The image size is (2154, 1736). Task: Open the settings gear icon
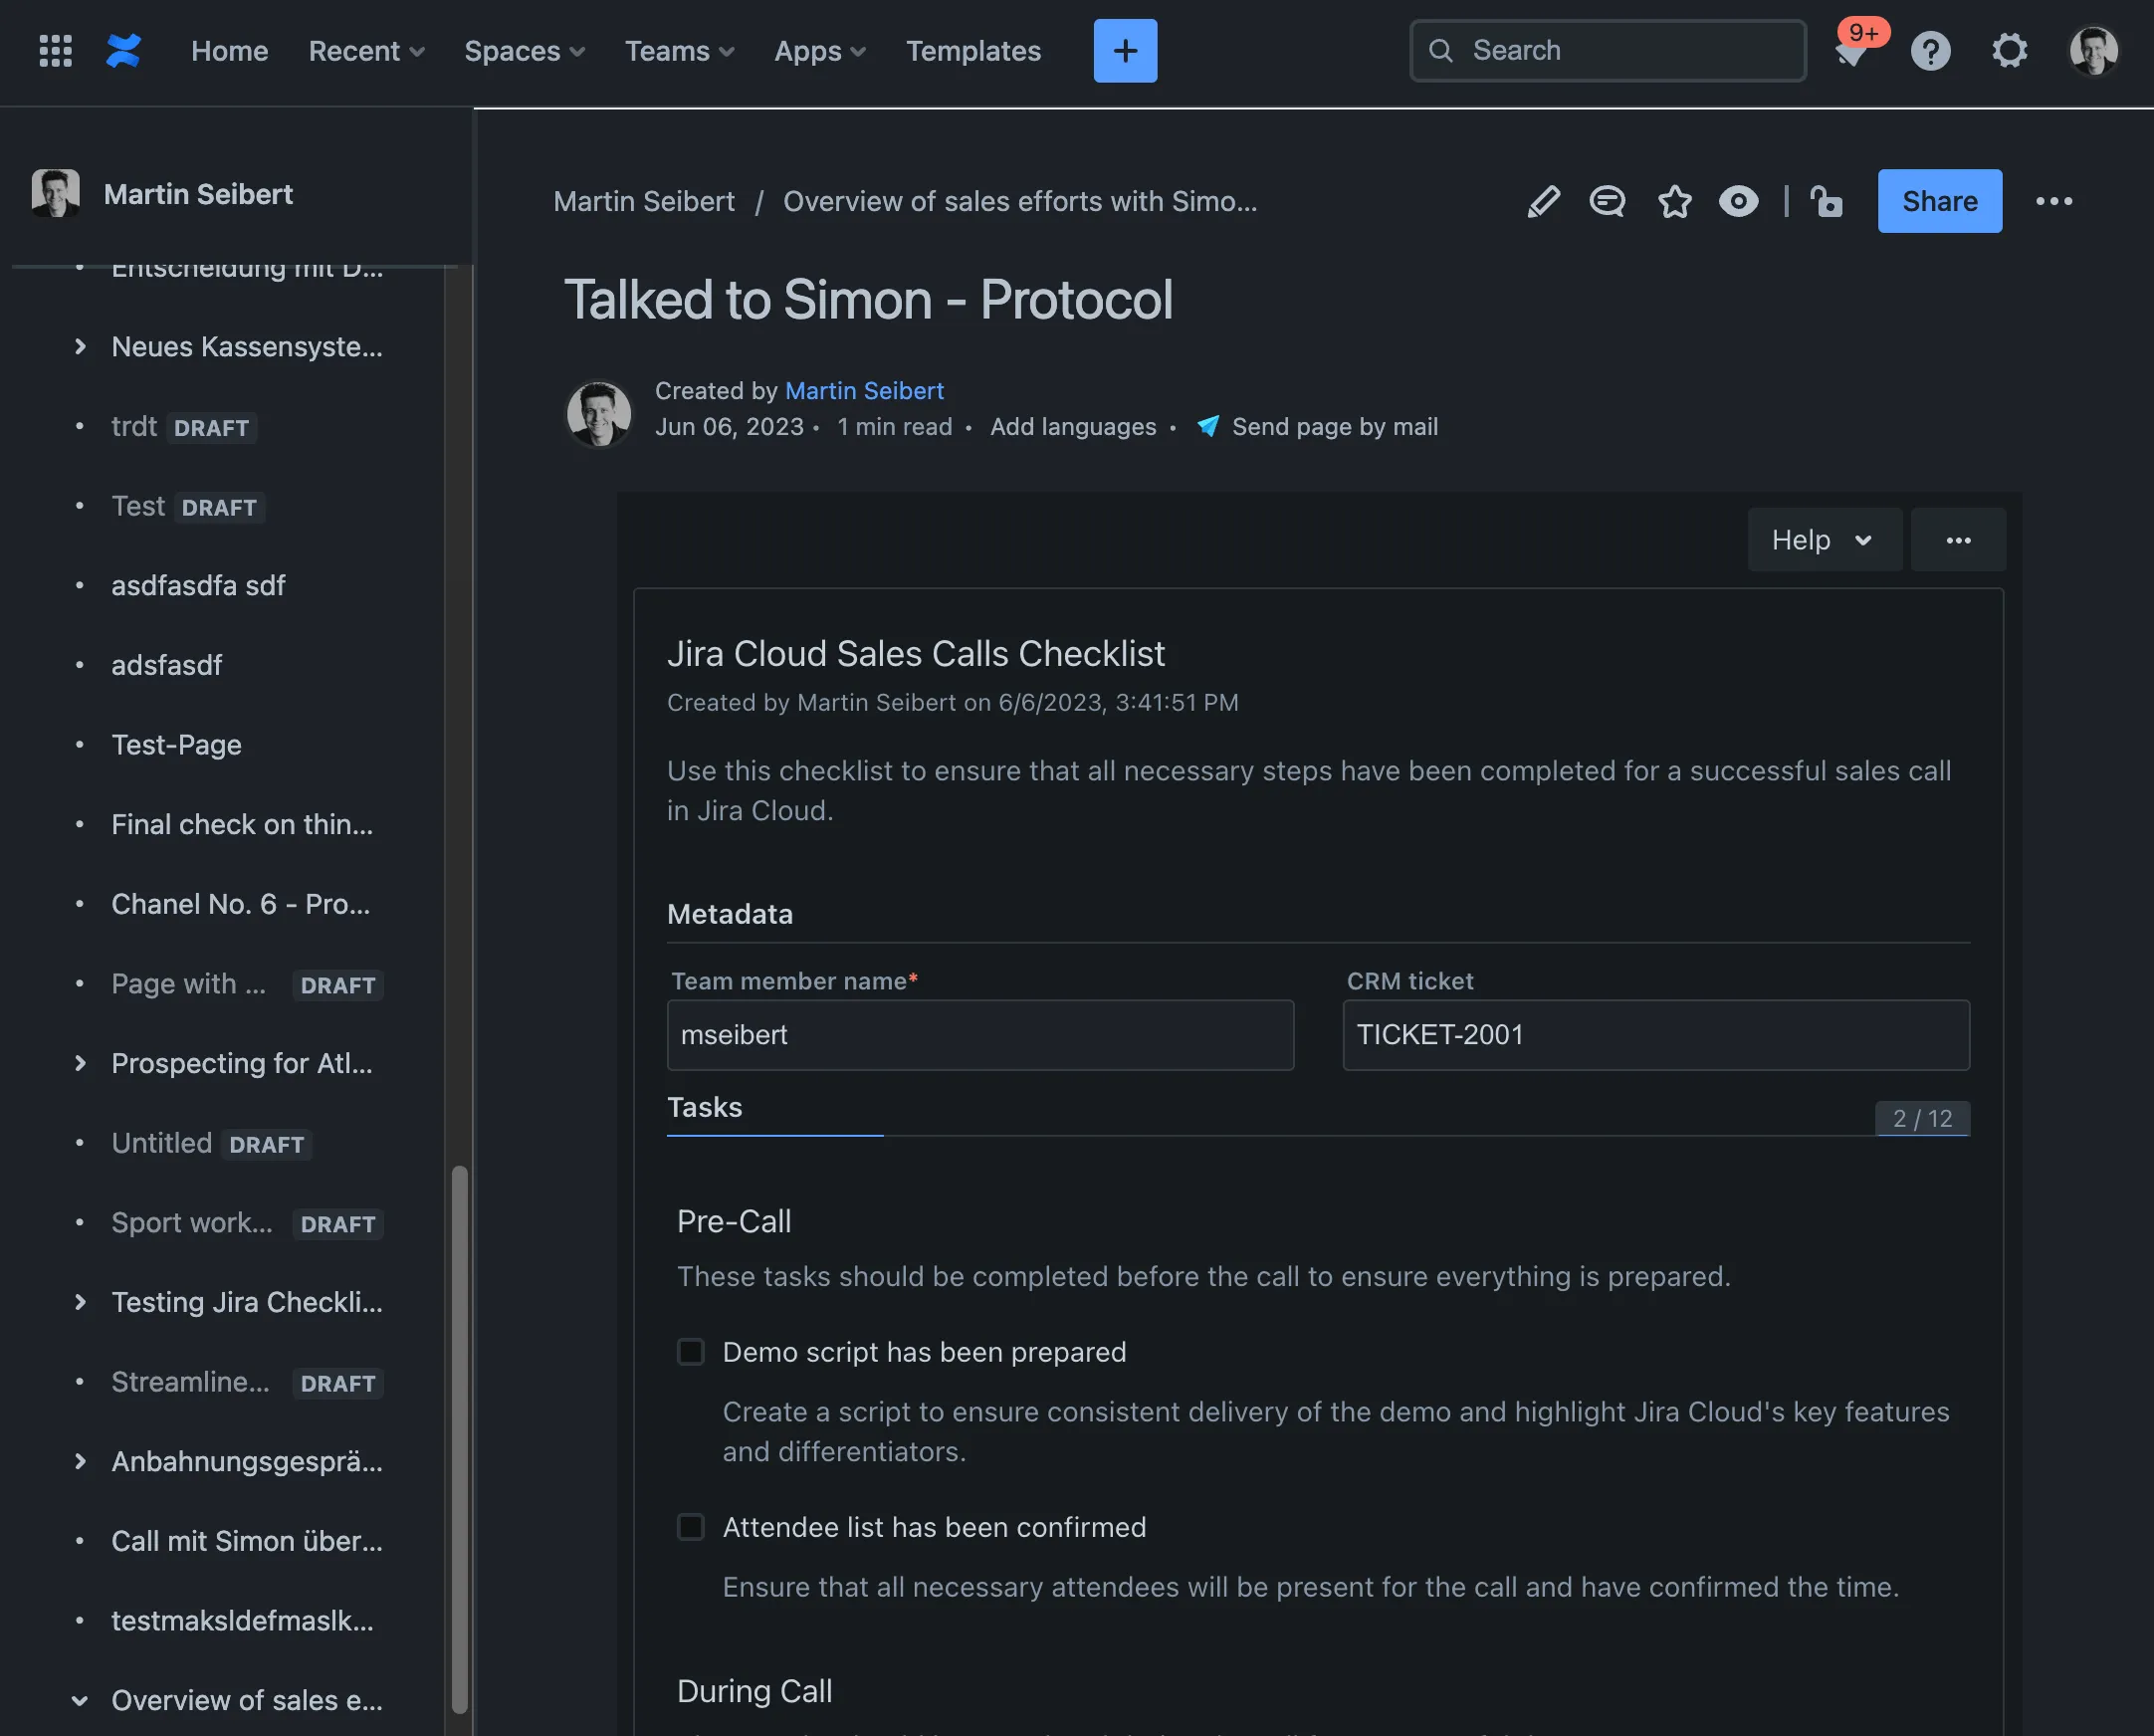point(2010,50)
